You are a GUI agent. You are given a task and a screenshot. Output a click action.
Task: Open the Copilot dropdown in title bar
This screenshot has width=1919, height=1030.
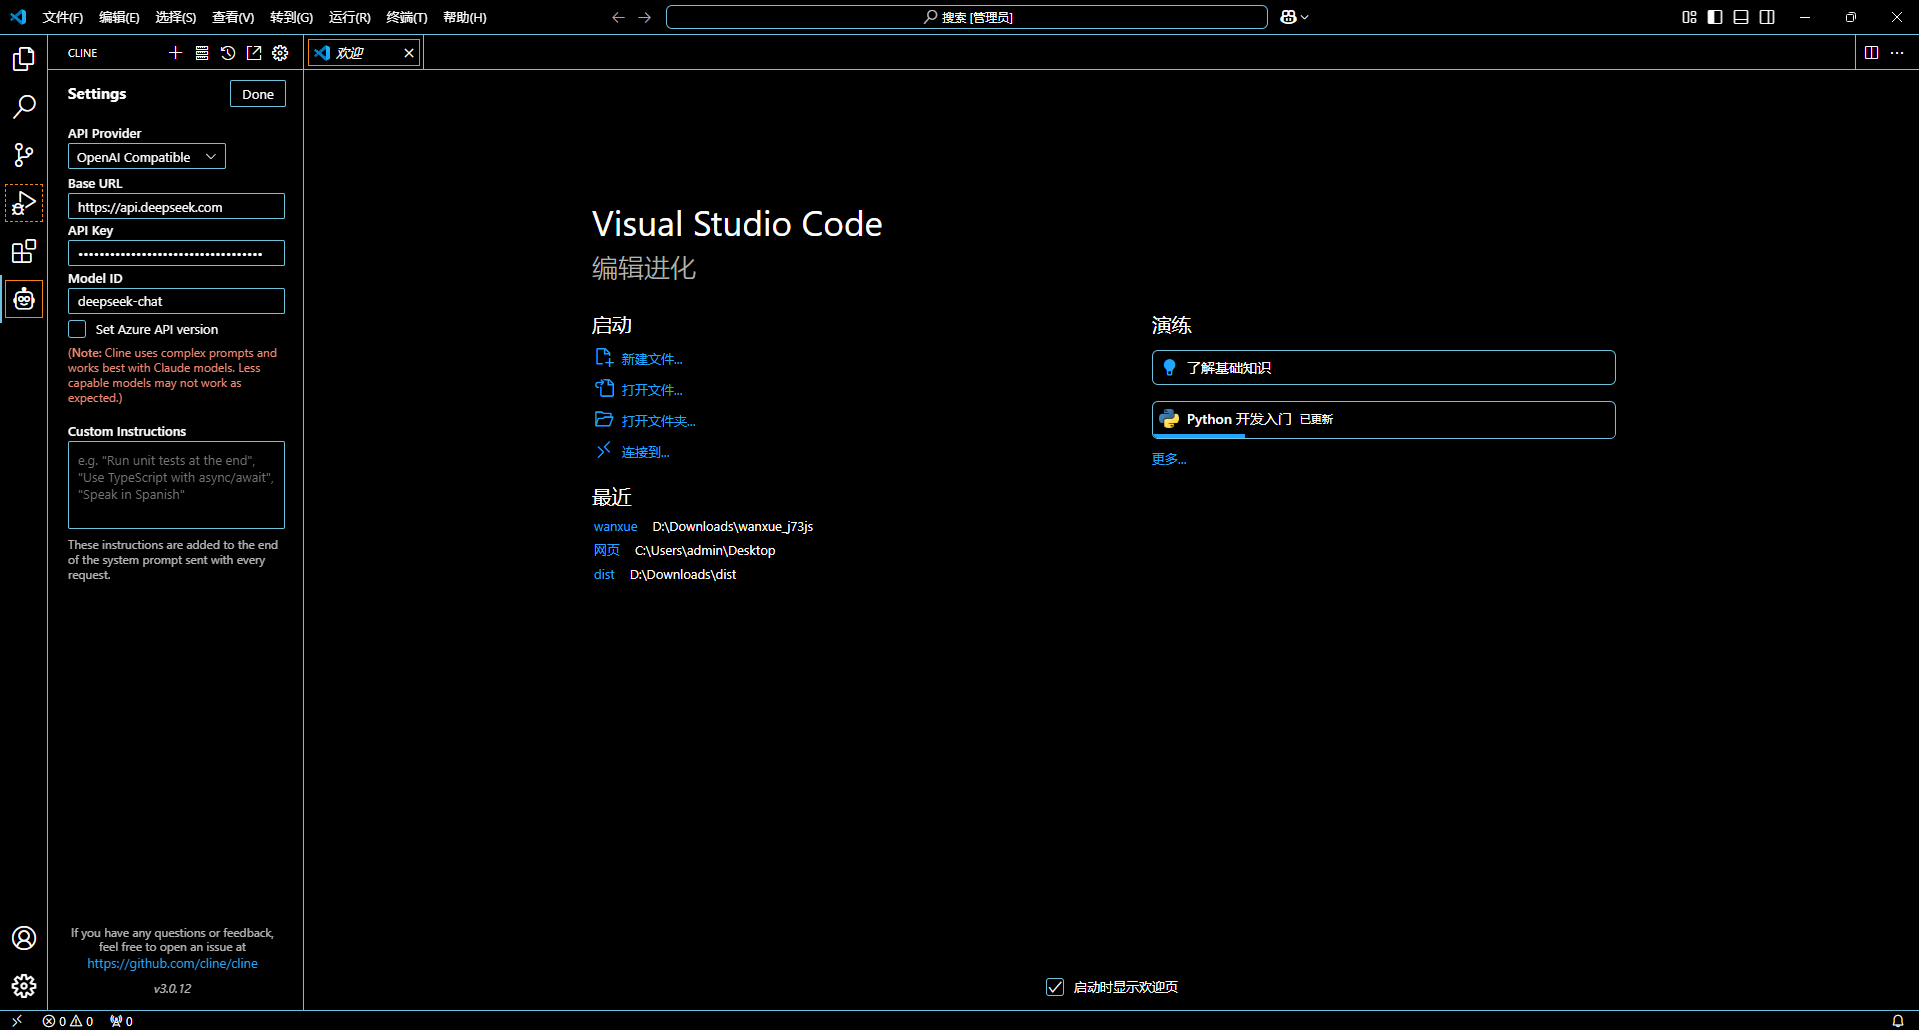point(1294,17)
